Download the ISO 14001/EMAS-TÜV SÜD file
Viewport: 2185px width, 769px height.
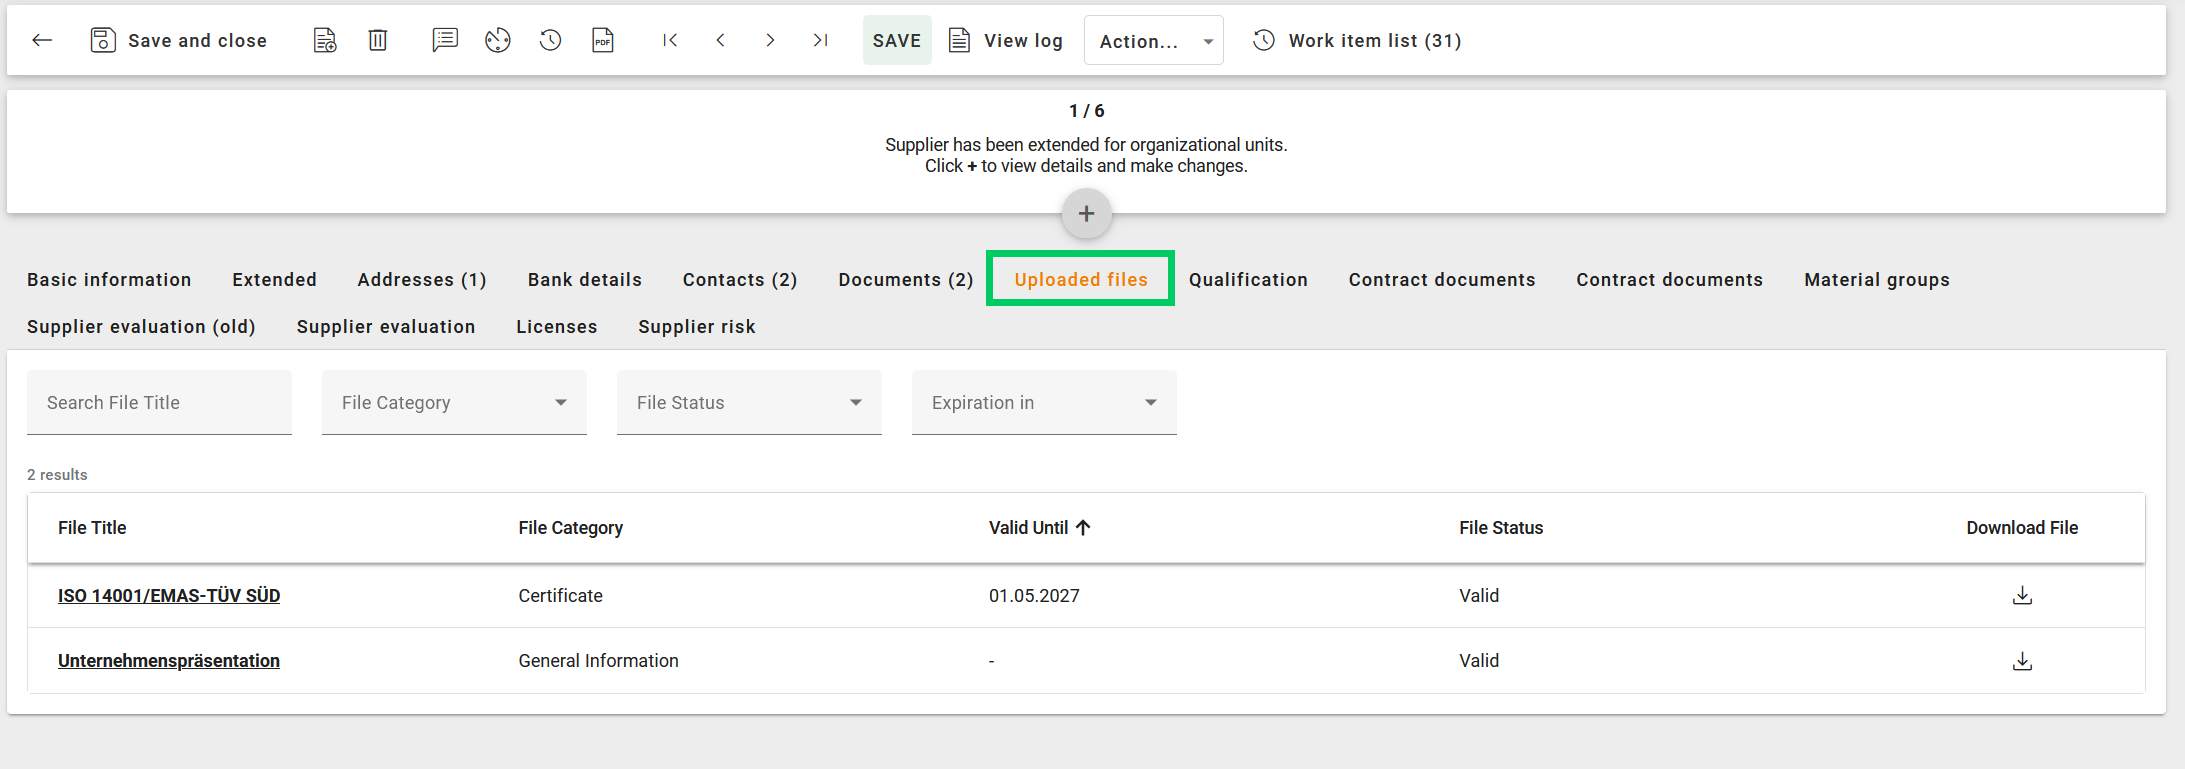click(x=2022, y=596)
